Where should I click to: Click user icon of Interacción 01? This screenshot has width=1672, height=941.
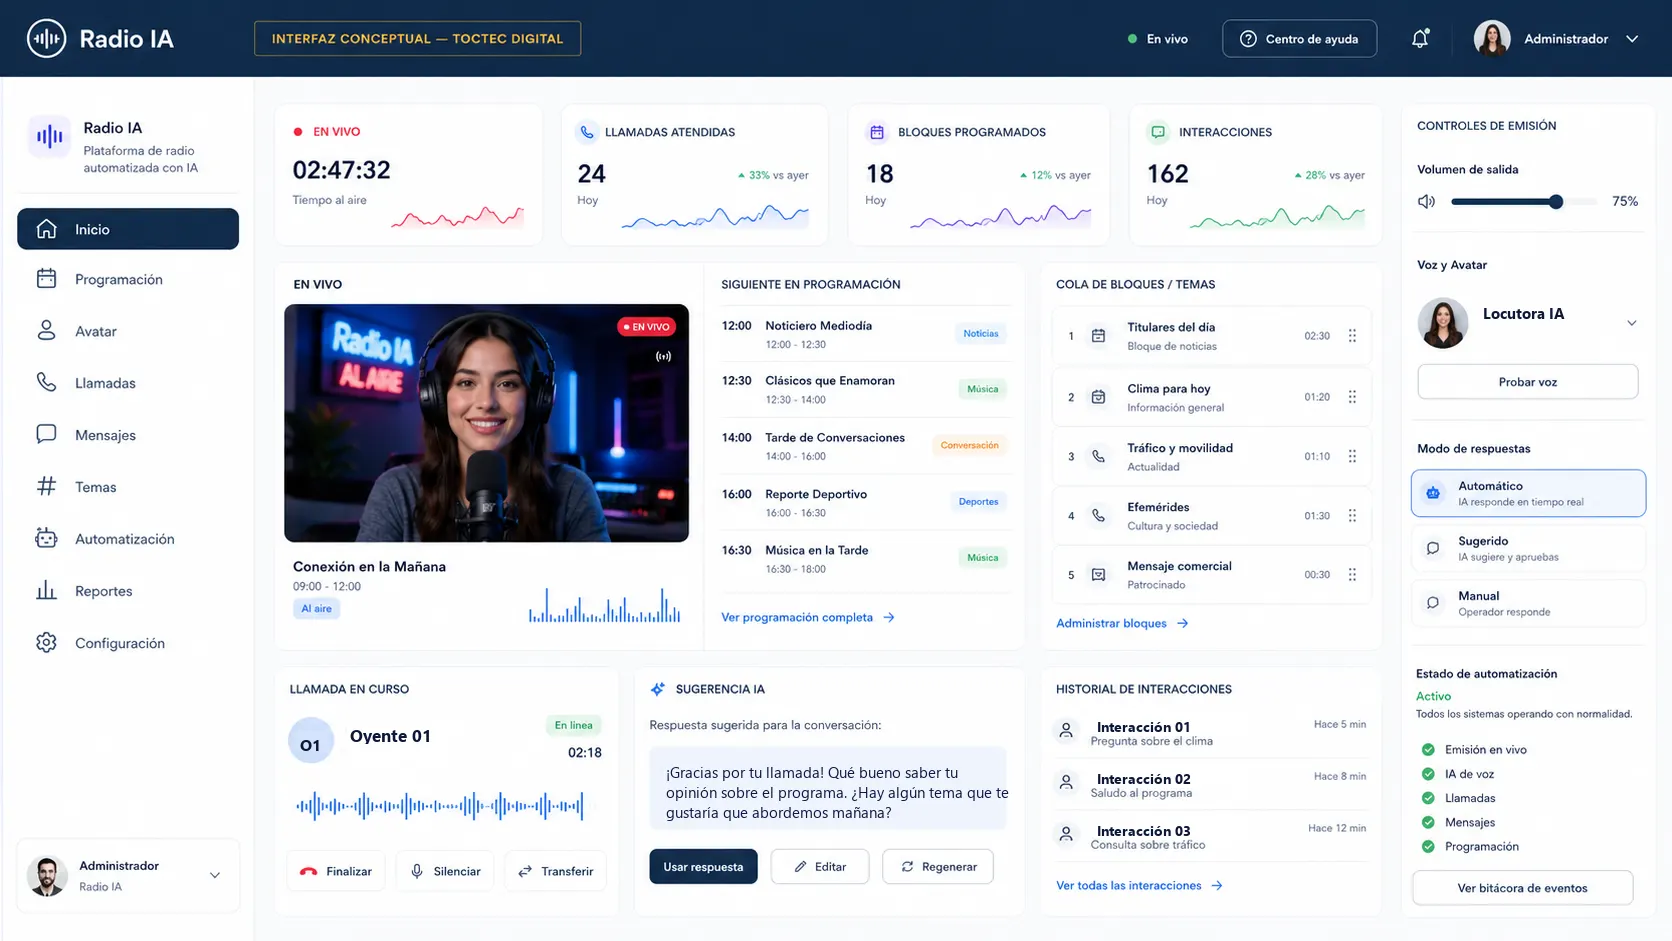[1066, 731]
